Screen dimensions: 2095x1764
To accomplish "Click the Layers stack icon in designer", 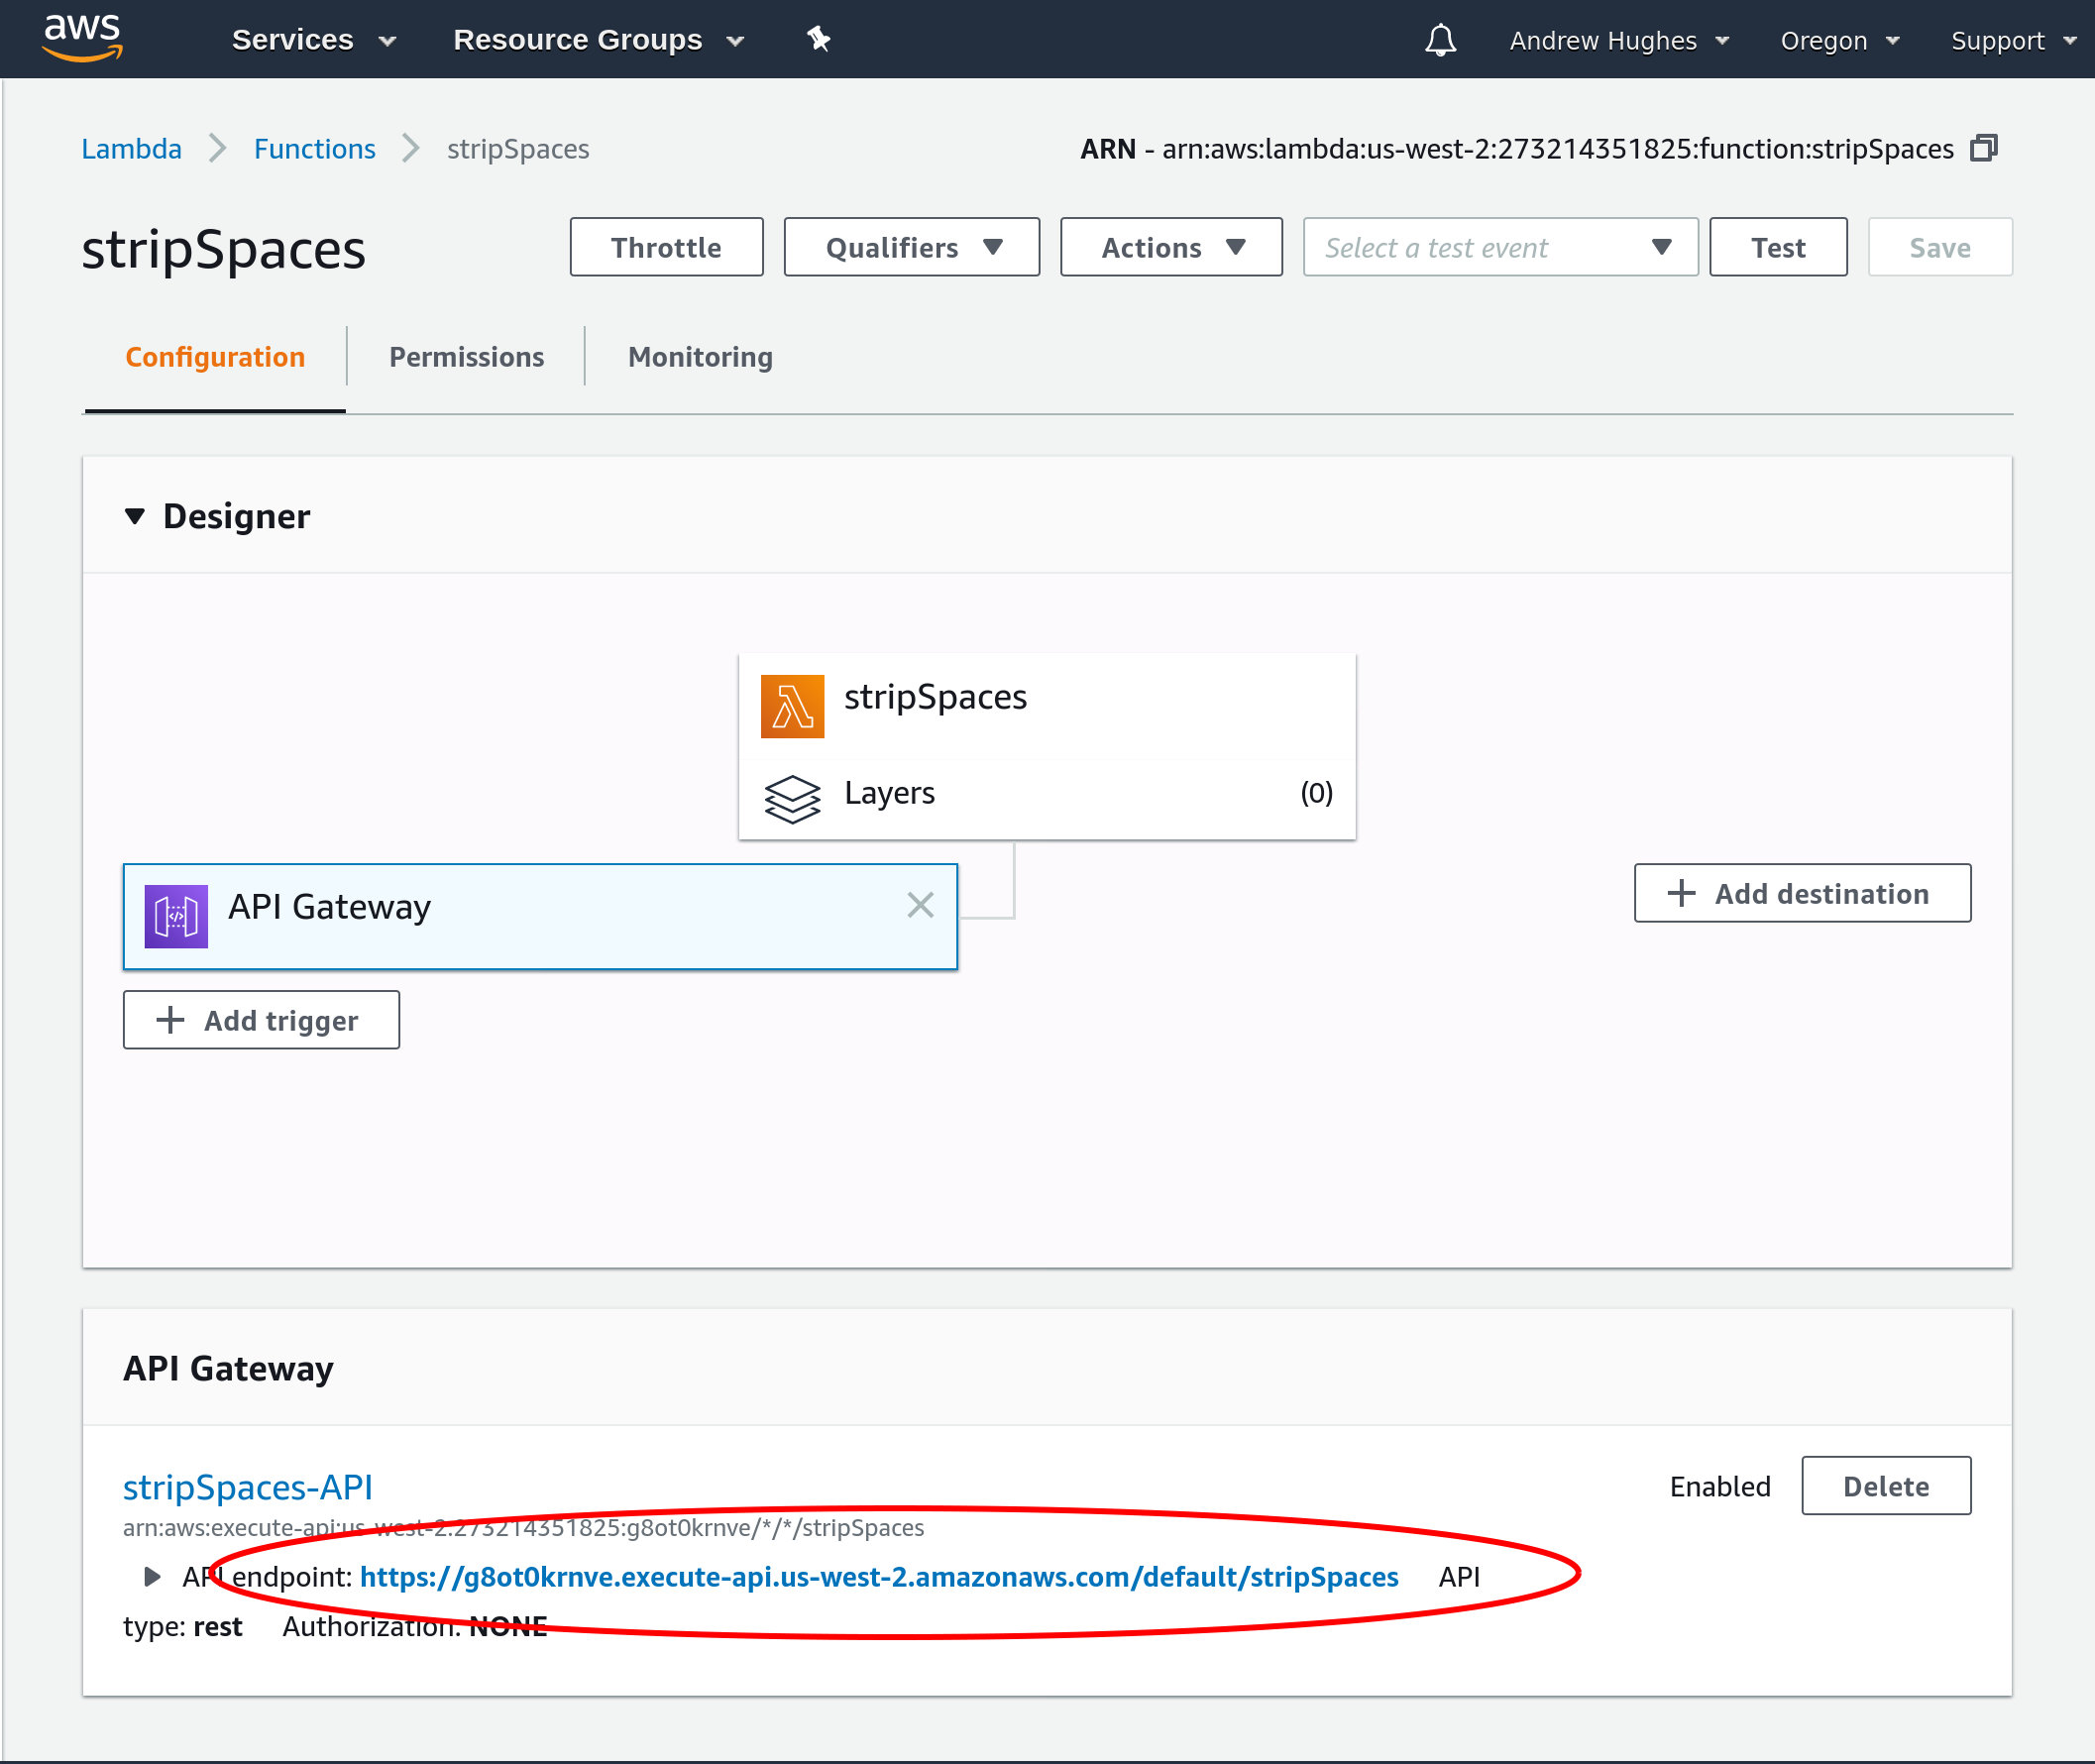I will click(793, 793).
